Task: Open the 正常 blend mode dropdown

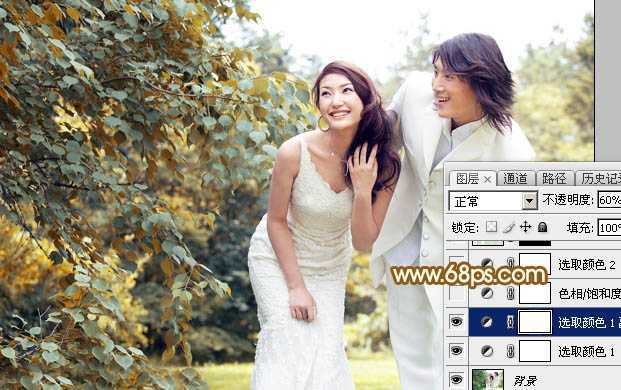Action: (529, 201)
